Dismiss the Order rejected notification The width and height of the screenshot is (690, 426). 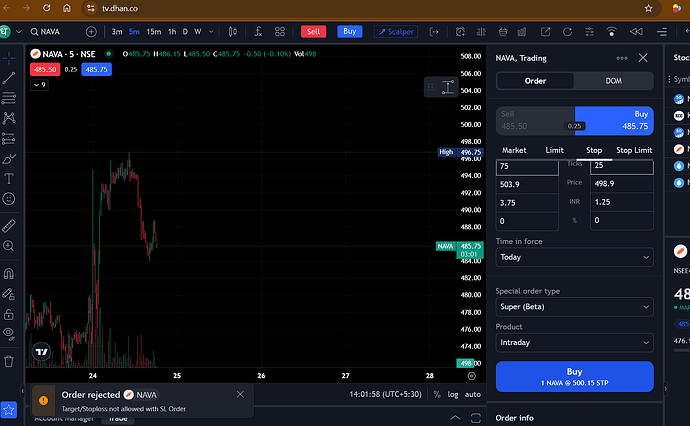(x=240, y=394)
